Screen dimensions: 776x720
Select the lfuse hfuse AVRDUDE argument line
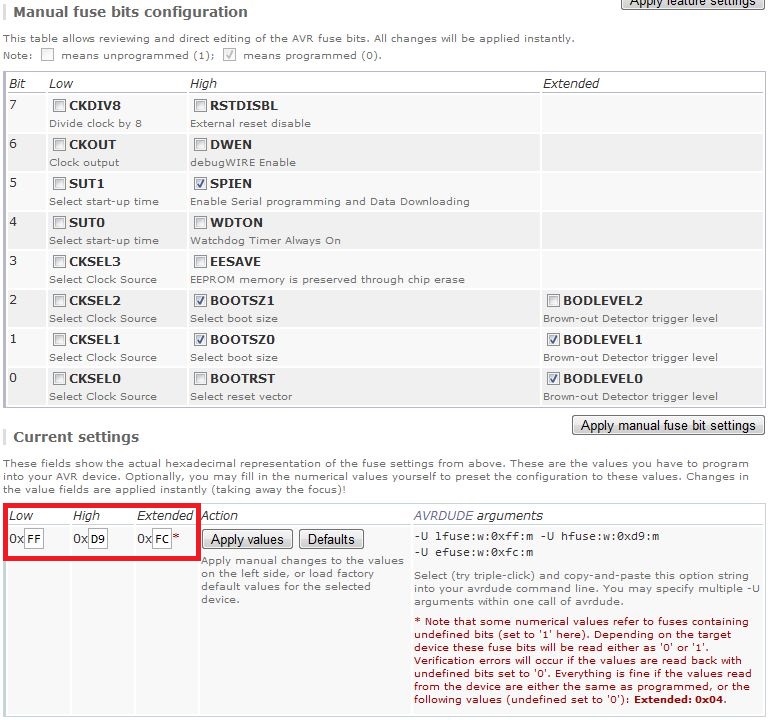click(x=536, y=536)
